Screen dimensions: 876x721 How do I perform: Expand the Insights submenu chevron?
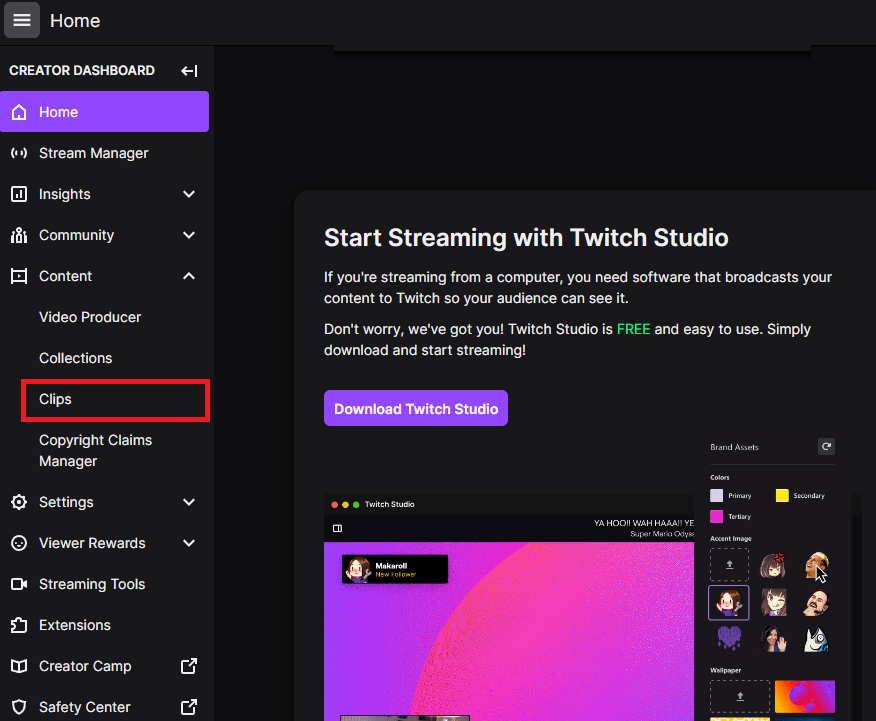pyautogui.click(x=189, y=194)
